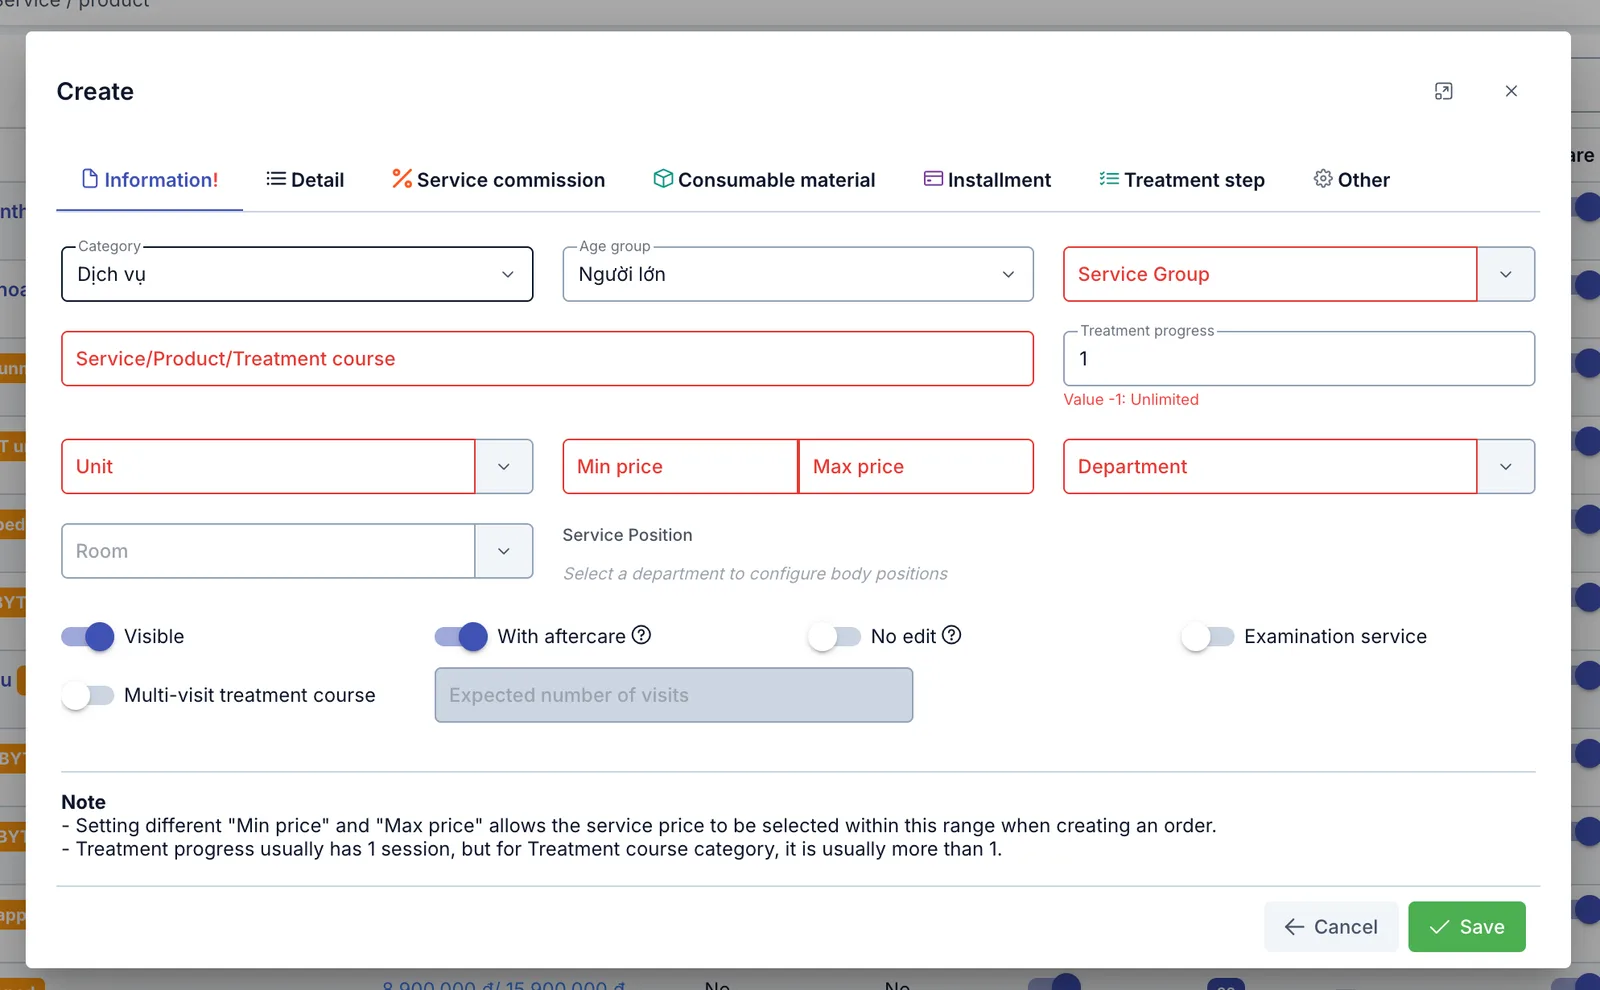Viewport: 1600px width, 990px height.
Task: Click the expand dialog fullscreen icon
Action: pyautogui.click(x=1443, y=91)
